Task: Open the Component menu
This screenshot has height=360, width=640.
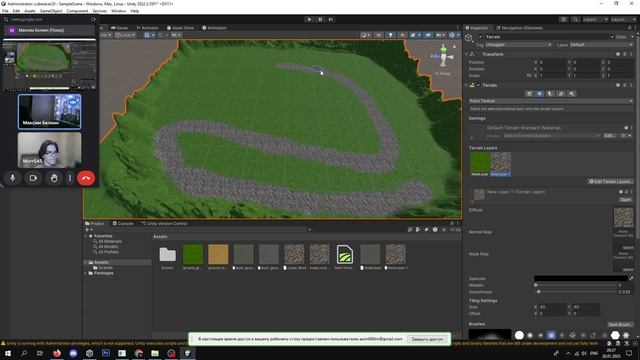Action: click(x=77, y=11)
